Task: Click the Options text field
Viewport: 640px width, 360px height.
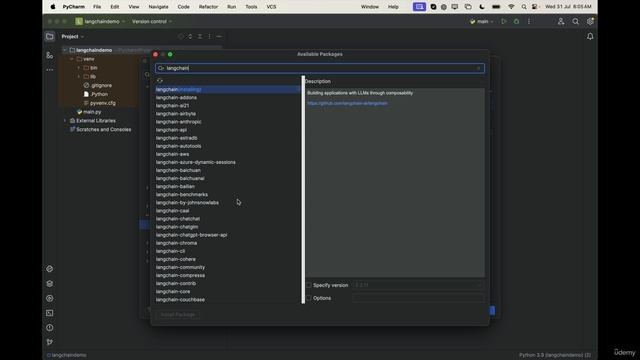Action: pos(418,298)
